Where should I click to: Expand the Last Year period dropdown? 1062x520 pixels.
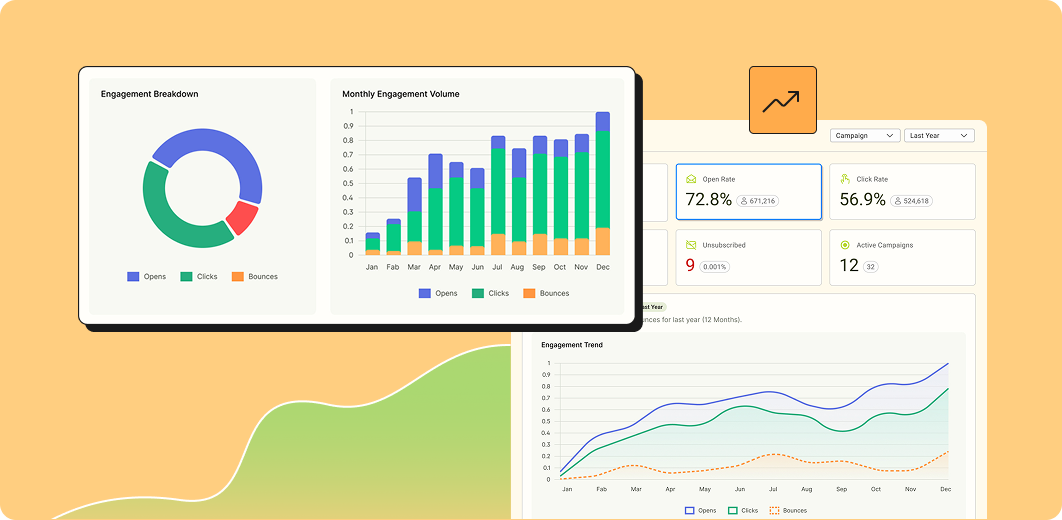[938, 135]
